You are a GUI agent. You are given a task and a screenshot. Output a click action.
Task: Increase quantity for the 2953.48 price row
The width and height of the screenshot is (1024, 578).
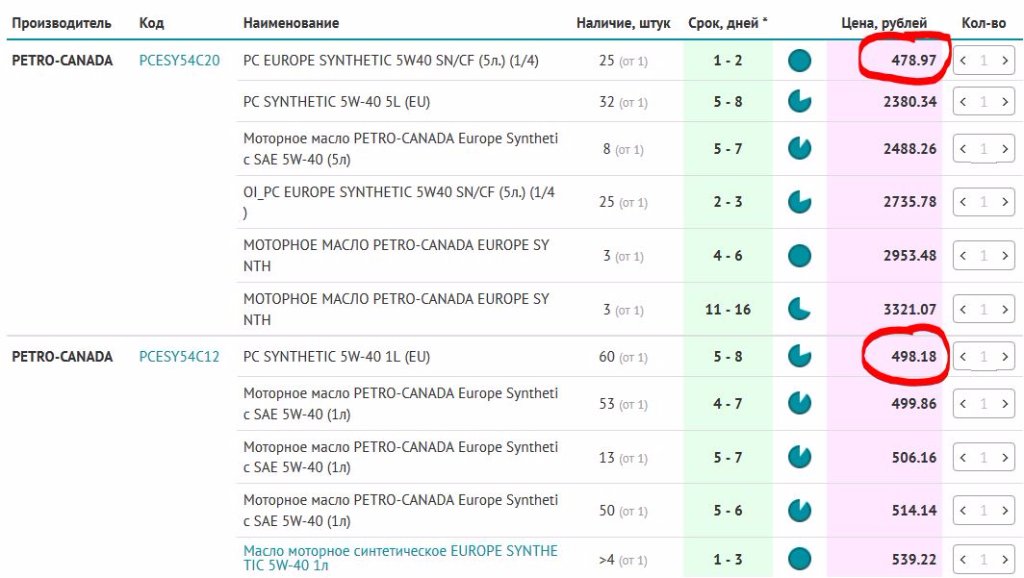(1005, 255)
